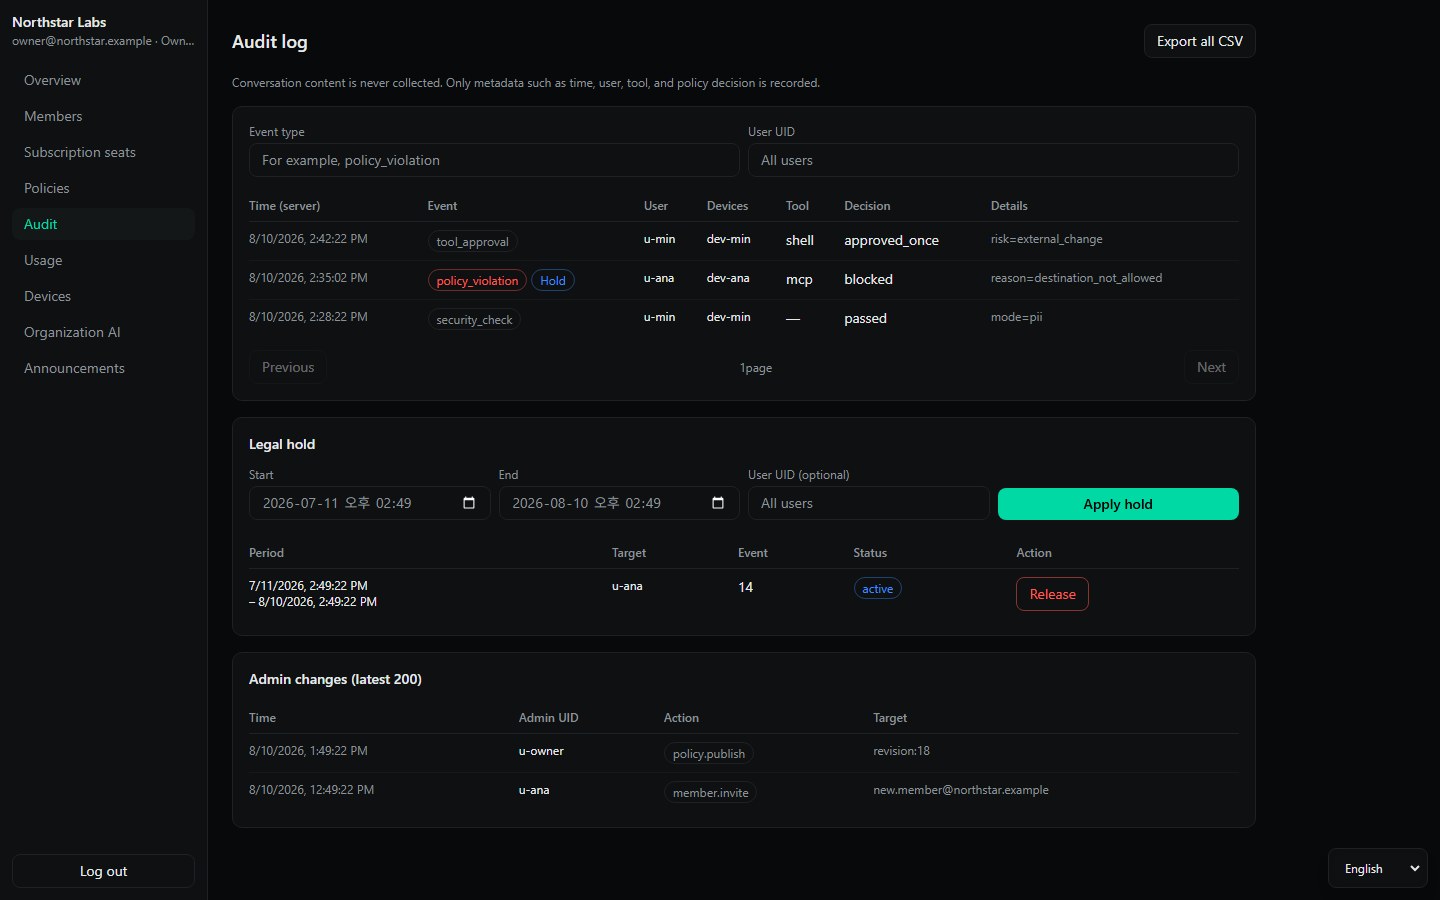
Task: Click revision:18 target text
Action: click(x=901, y=751)
